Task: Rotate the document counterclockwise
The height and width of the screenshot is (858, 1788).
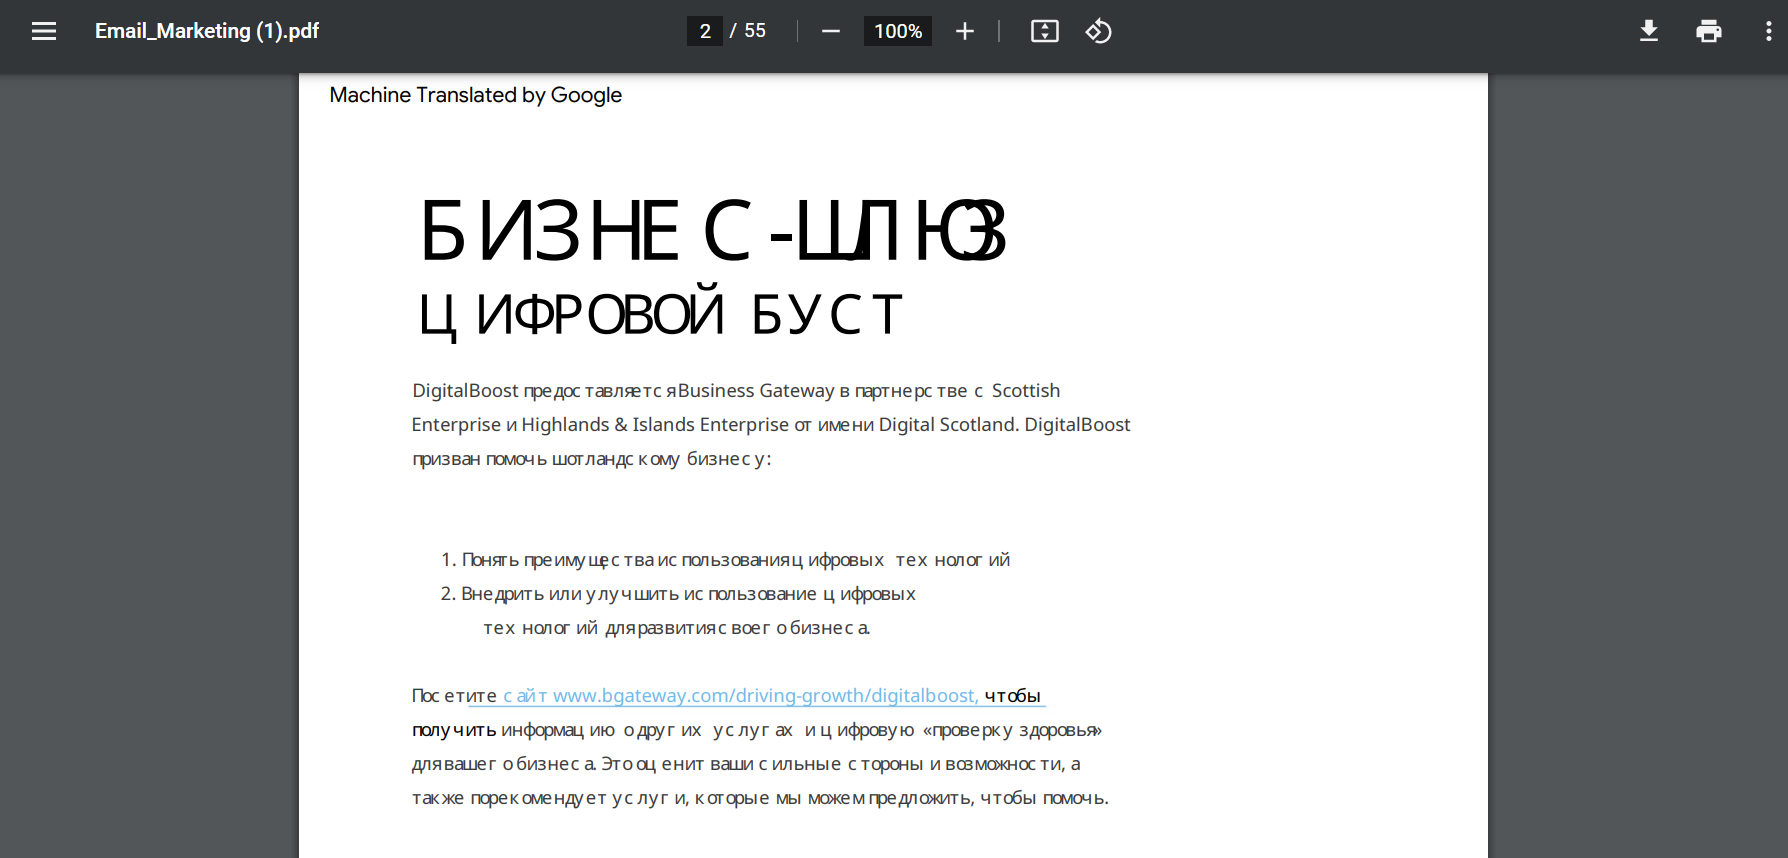Action: click(x=1099, y=31)
